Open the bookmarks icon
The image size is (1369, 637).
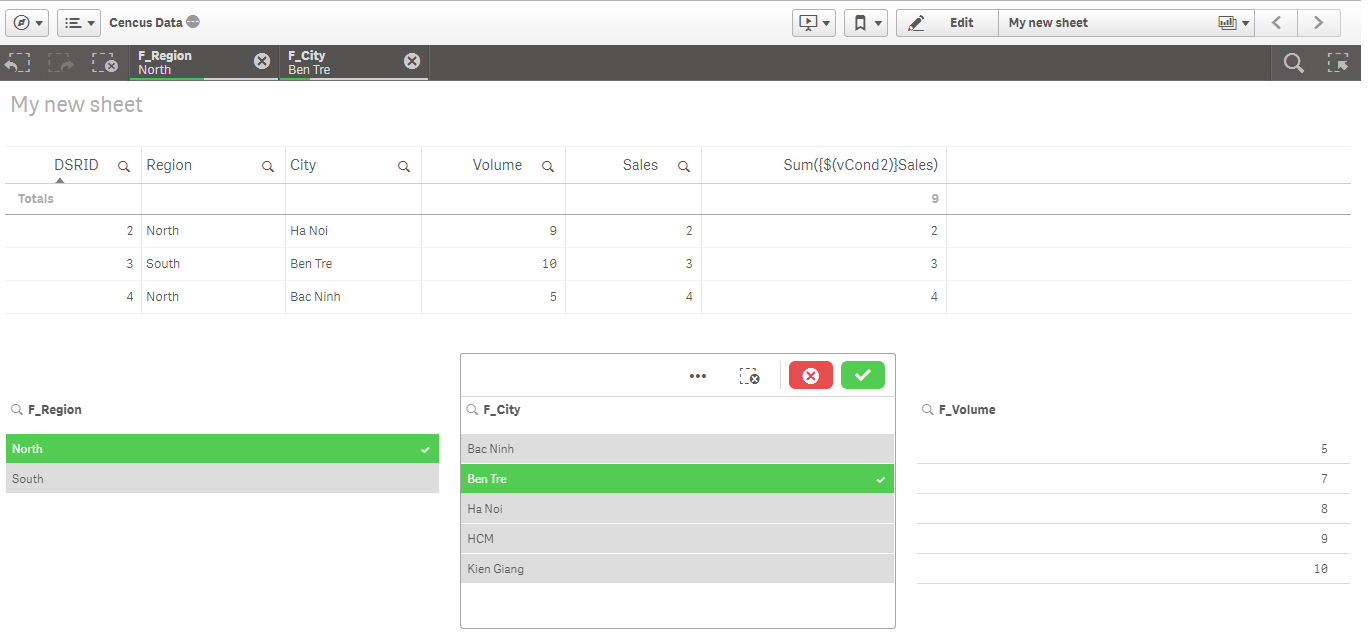(x=858, y=22)
